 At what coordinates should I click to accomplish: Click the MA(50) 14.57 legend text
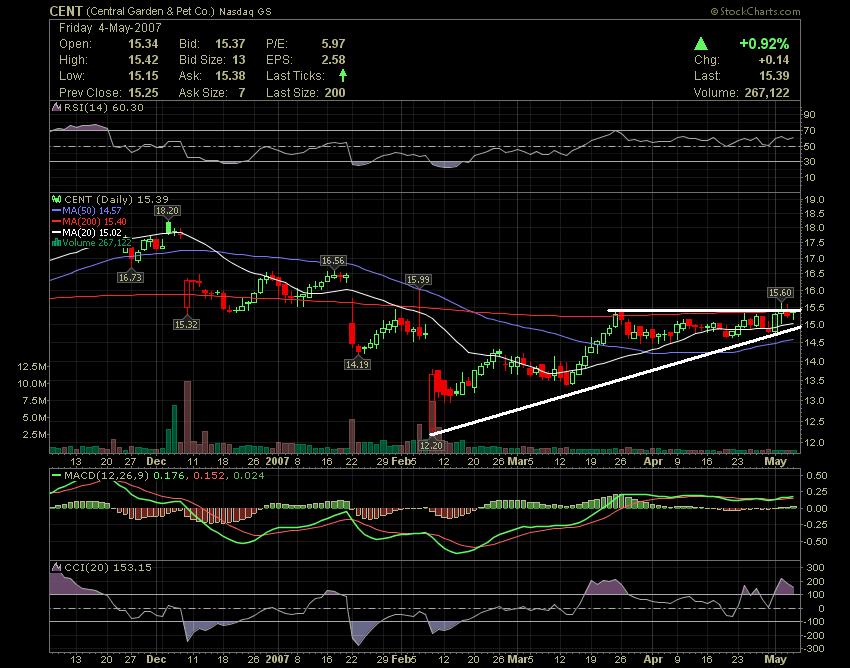tap(92, 210)
